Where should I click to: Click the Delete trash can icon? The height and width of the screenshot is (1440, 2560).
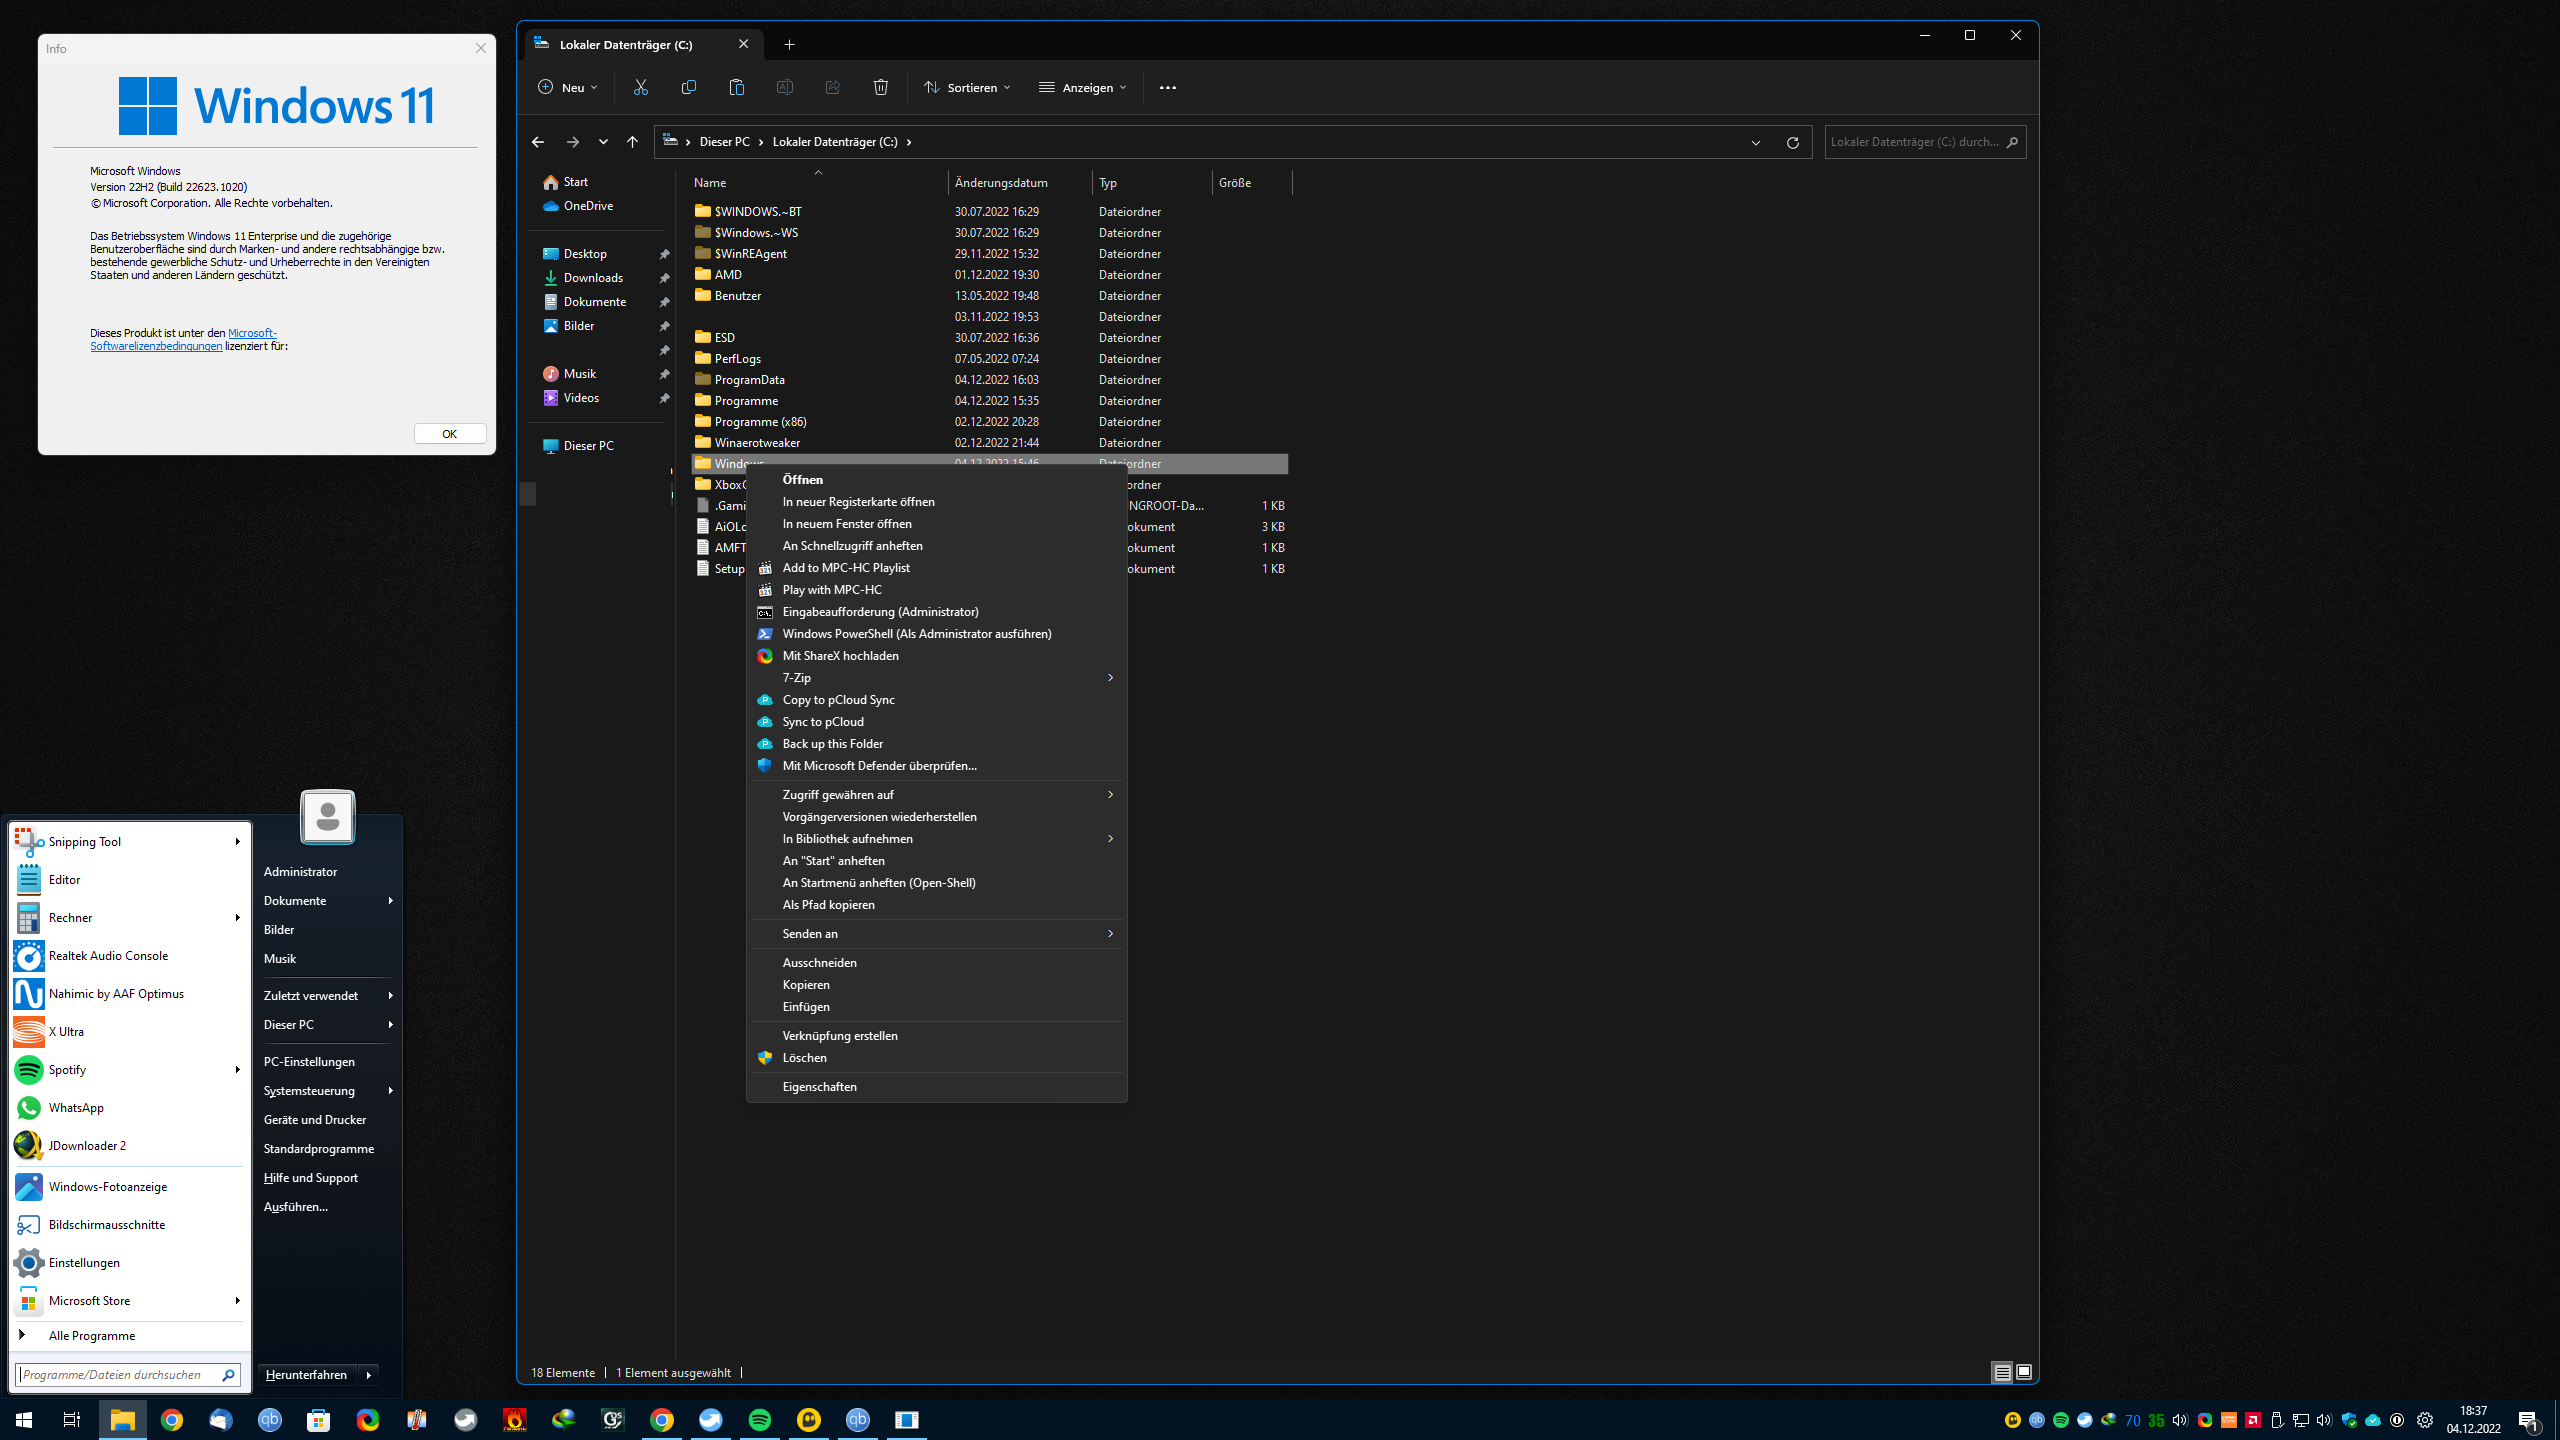pyautogui.click(x=880, y=87)
